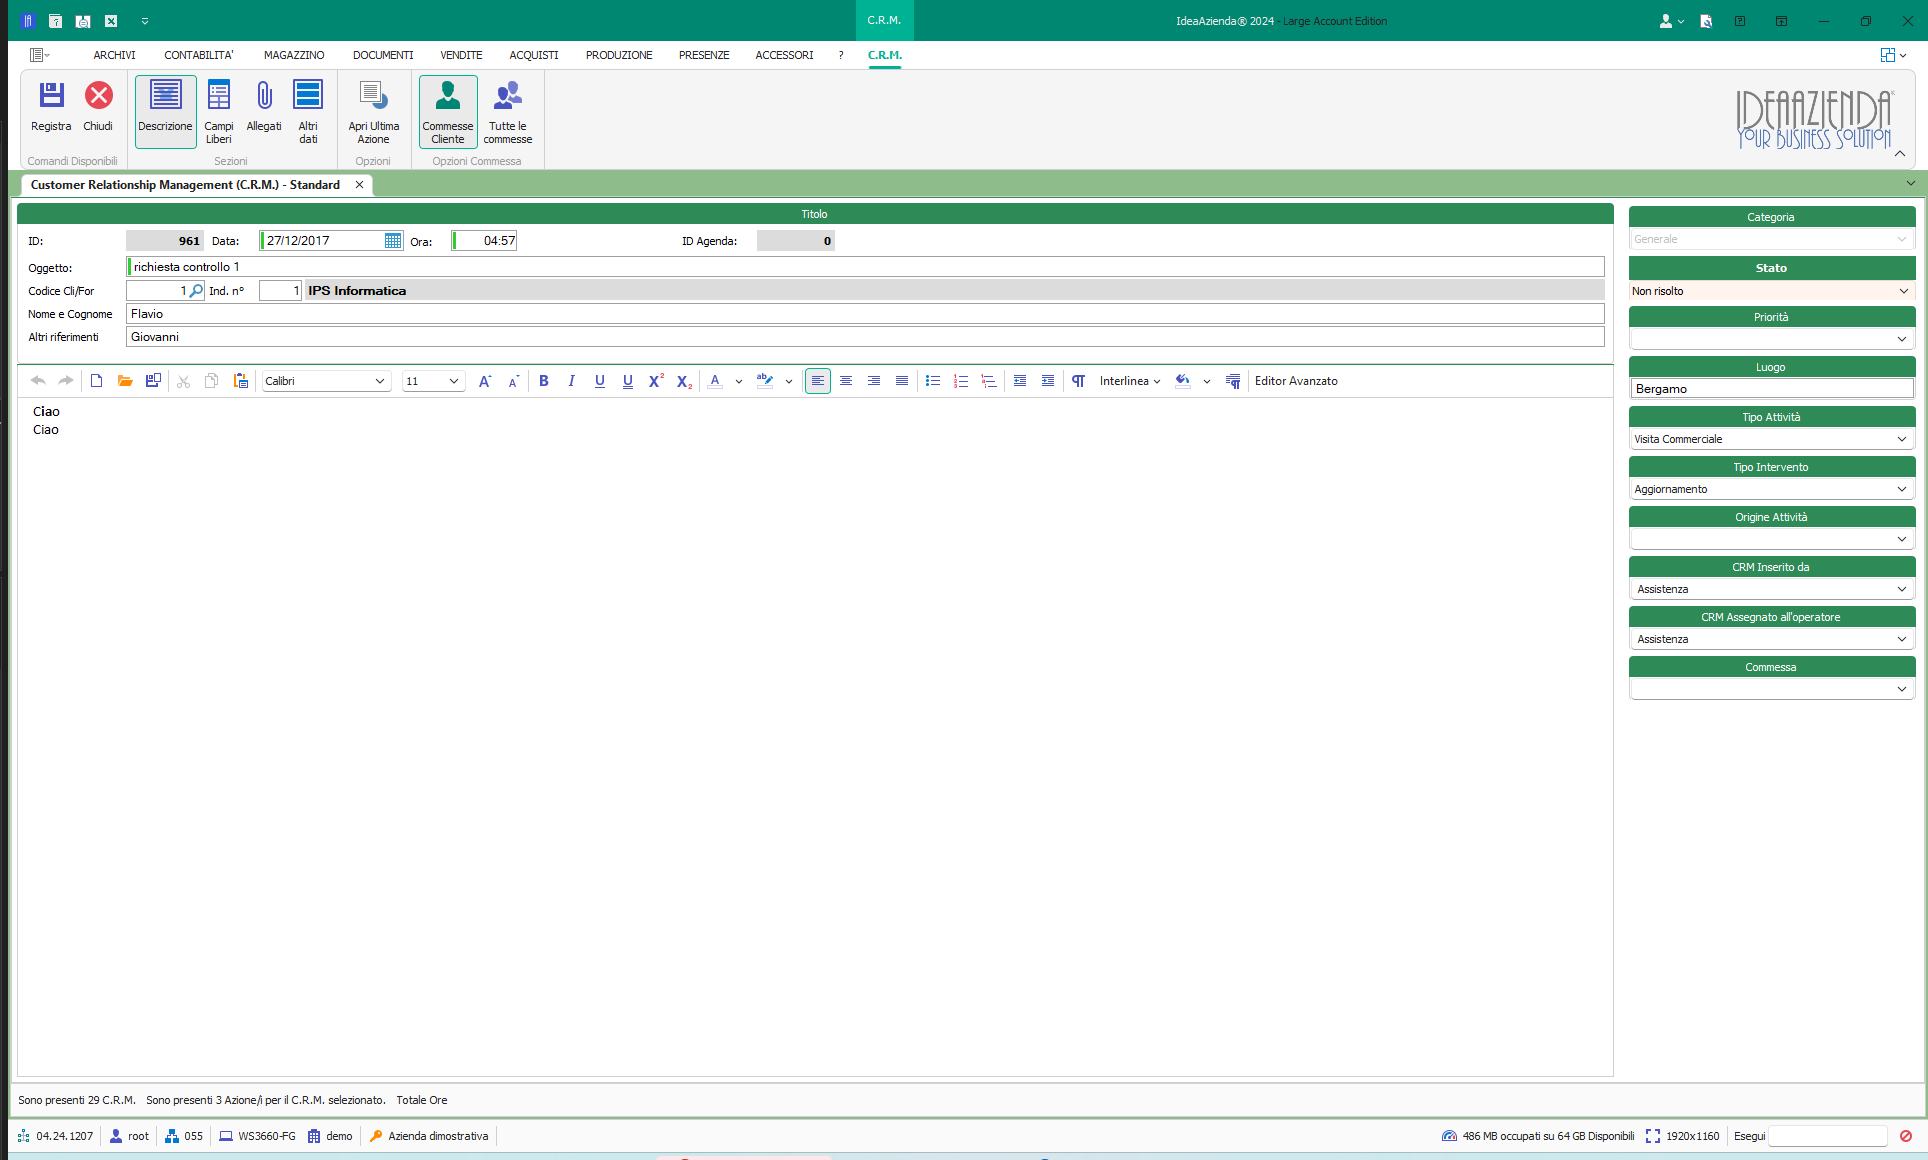The width and height of the screenshot is (1928, 1160).
Task: Toggle double underline formatting
Action: [x=628, y=381]
